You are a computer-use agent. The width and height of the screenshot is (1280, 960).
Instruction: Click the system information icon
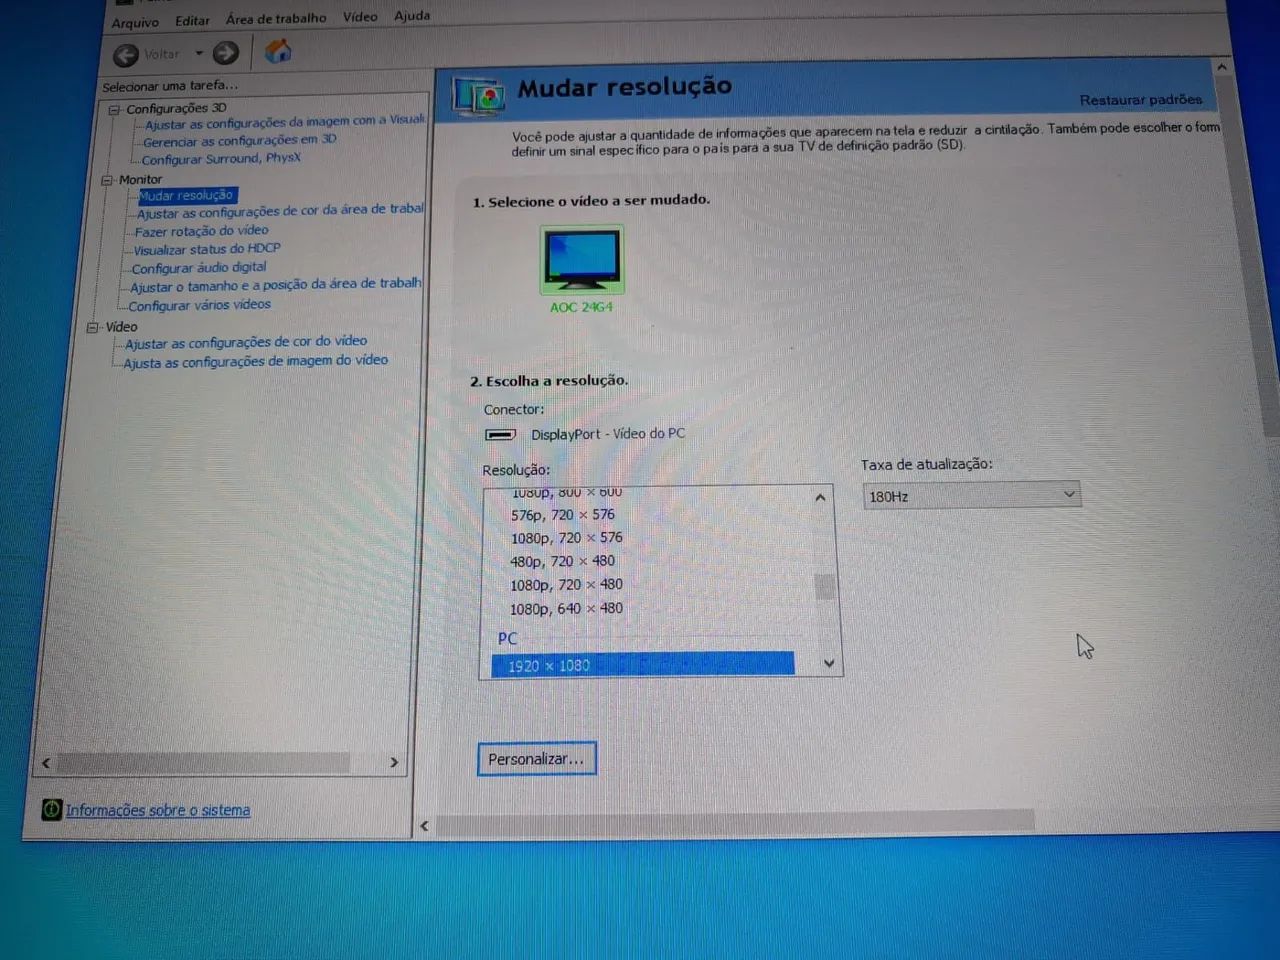point(52,809)
